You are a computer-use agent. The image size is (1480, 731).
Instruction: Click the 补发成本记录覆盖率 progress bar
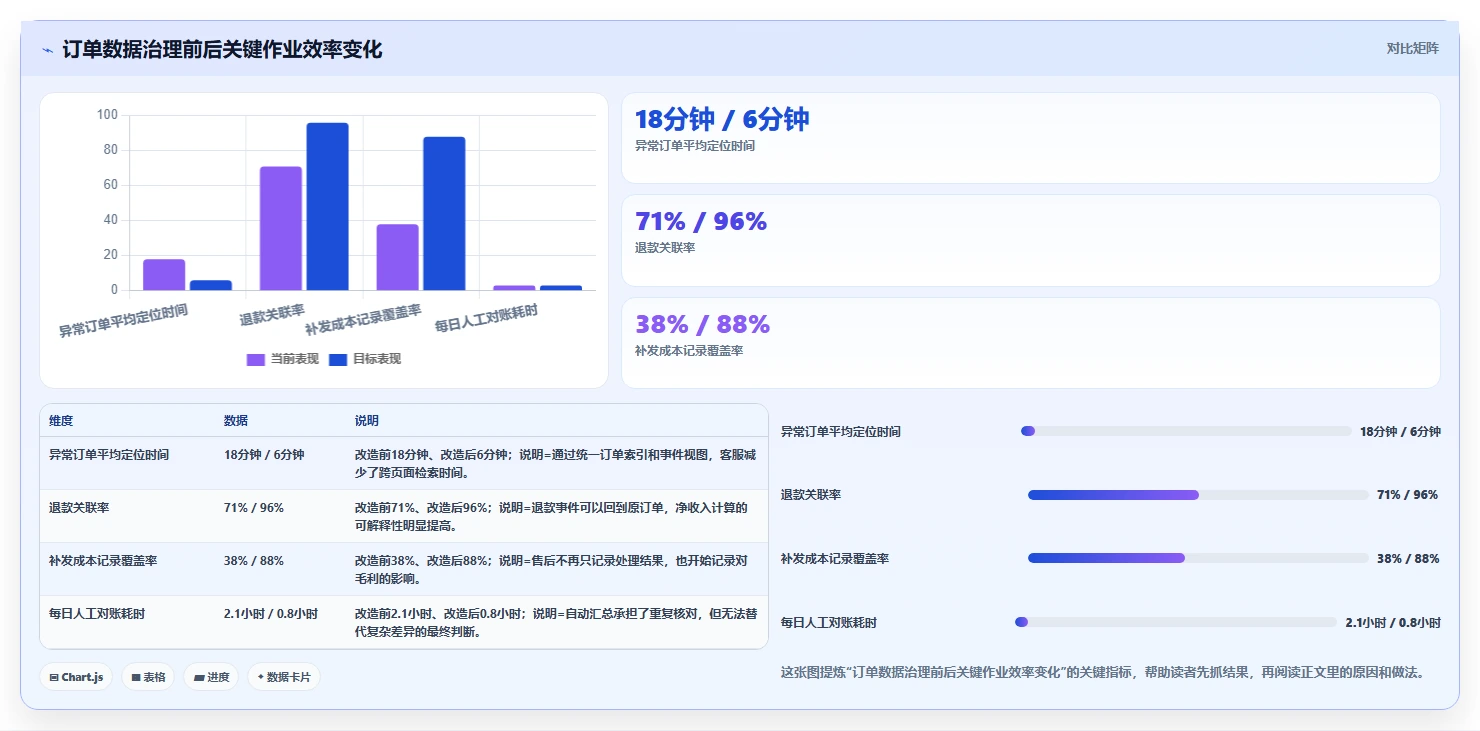click(x=1198, y=558)
